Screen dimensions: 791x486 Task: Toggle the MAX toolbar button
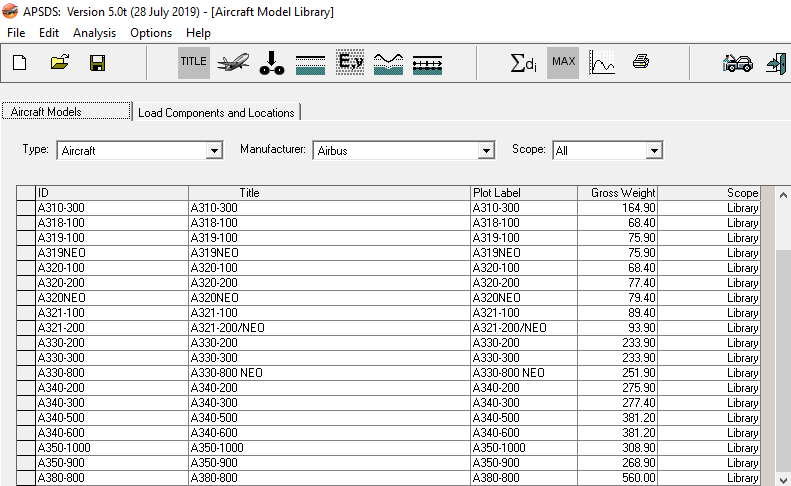(x=563, y=63)
